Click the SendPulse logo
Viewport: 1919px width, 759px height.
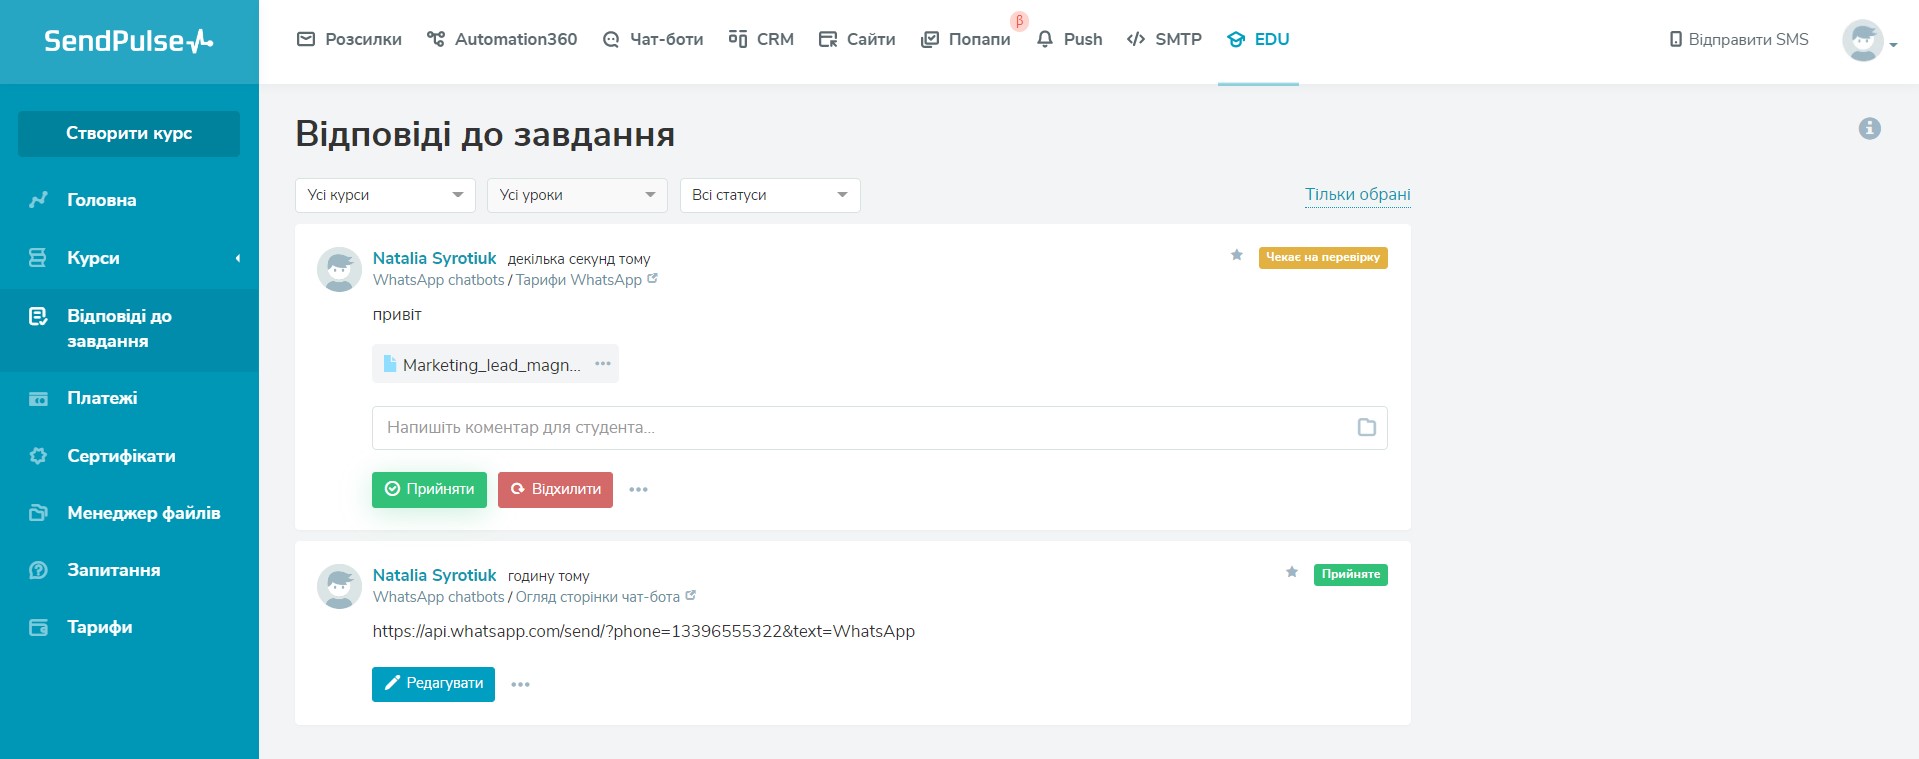pos(128,41)
